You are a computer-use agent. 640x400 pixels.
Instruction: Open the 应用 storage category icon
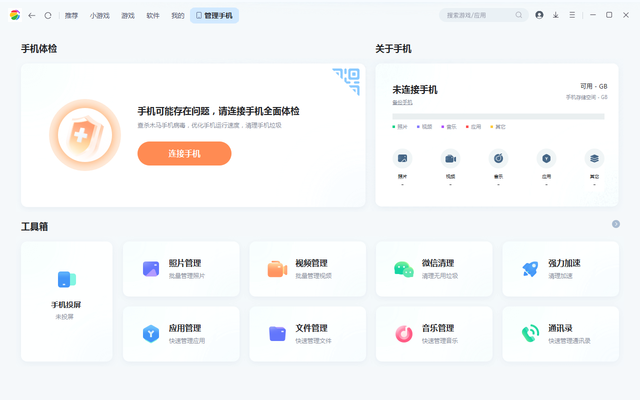coord(547,159)
